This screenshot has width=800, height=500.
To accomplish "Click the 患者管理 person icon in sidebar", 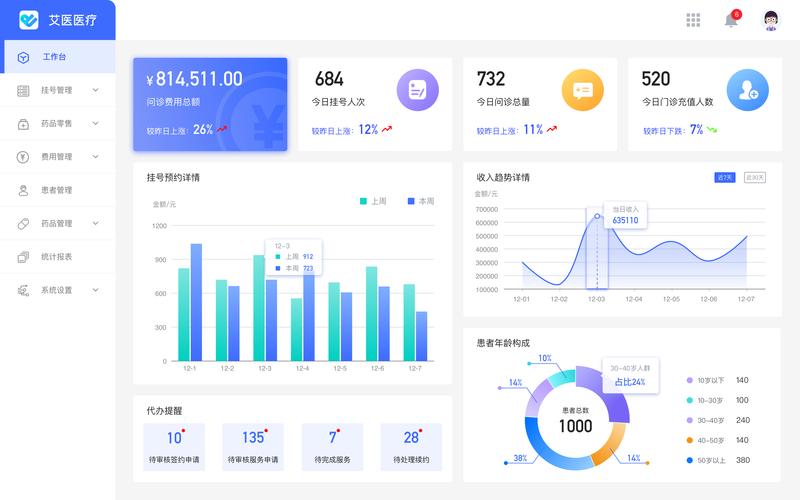I will [23, 190].
